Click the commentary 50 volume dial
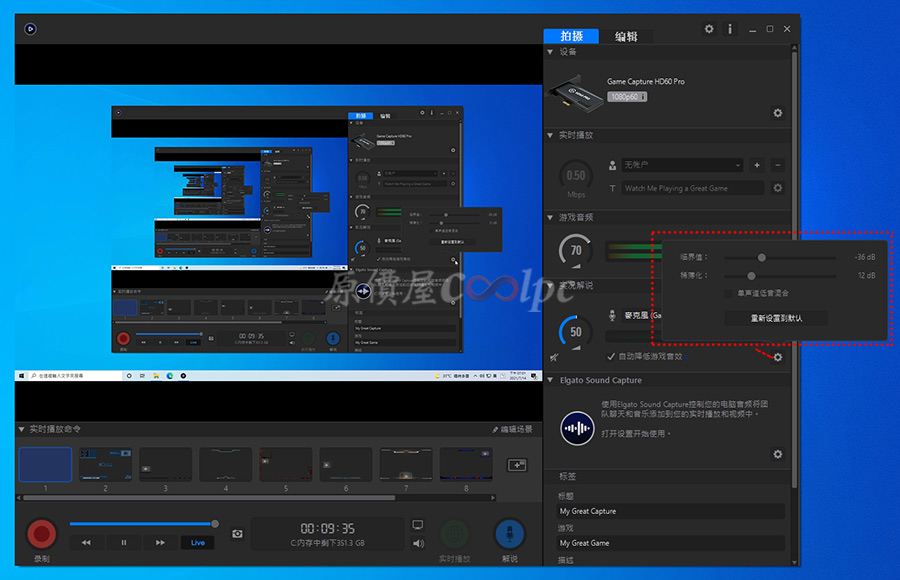Screen dimensions: 900x580 click(x=576, y=332)
